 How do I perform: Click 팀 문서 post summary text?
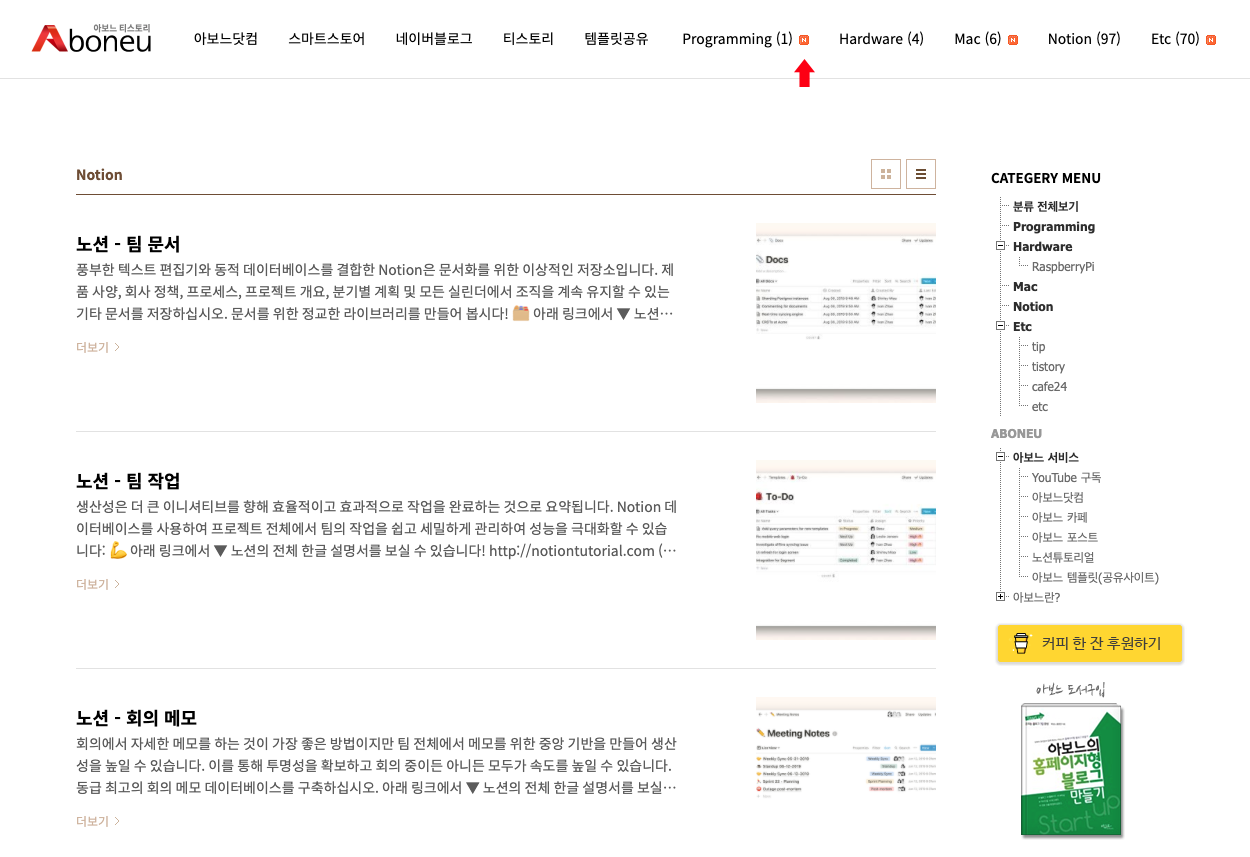click(376, 292)
